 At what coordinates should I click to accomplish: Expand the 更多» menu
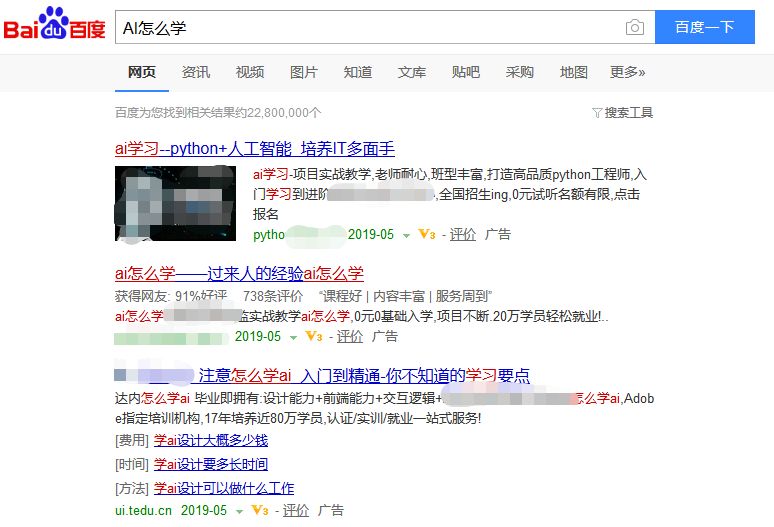[x=627, y=72]
